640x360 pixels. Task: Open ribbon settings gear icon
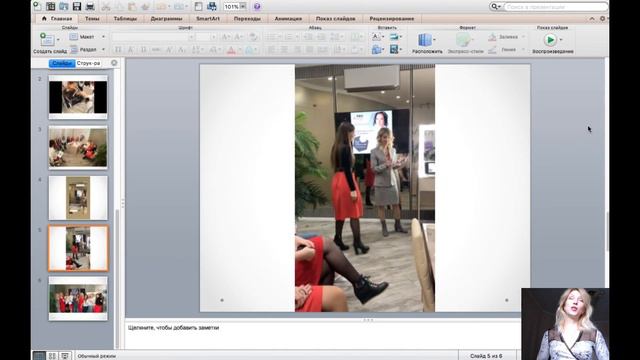click(602, 19)
